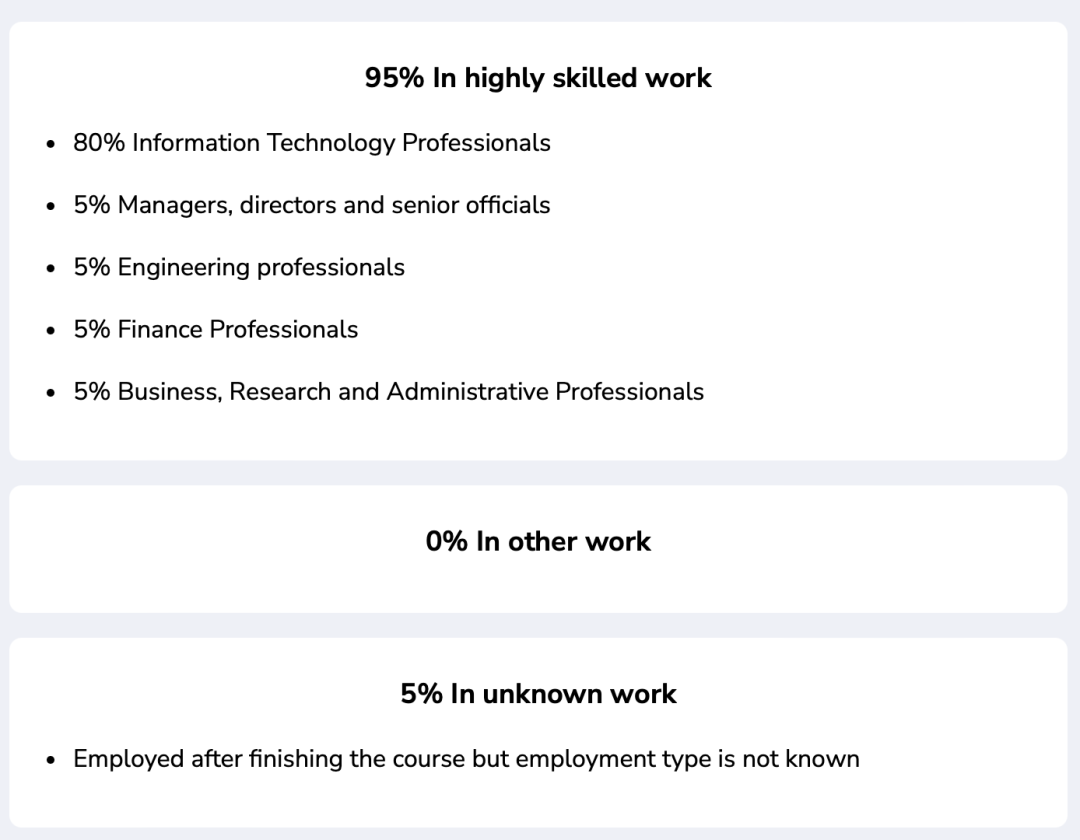Select the '5% Engineering professionals' line

239,267
